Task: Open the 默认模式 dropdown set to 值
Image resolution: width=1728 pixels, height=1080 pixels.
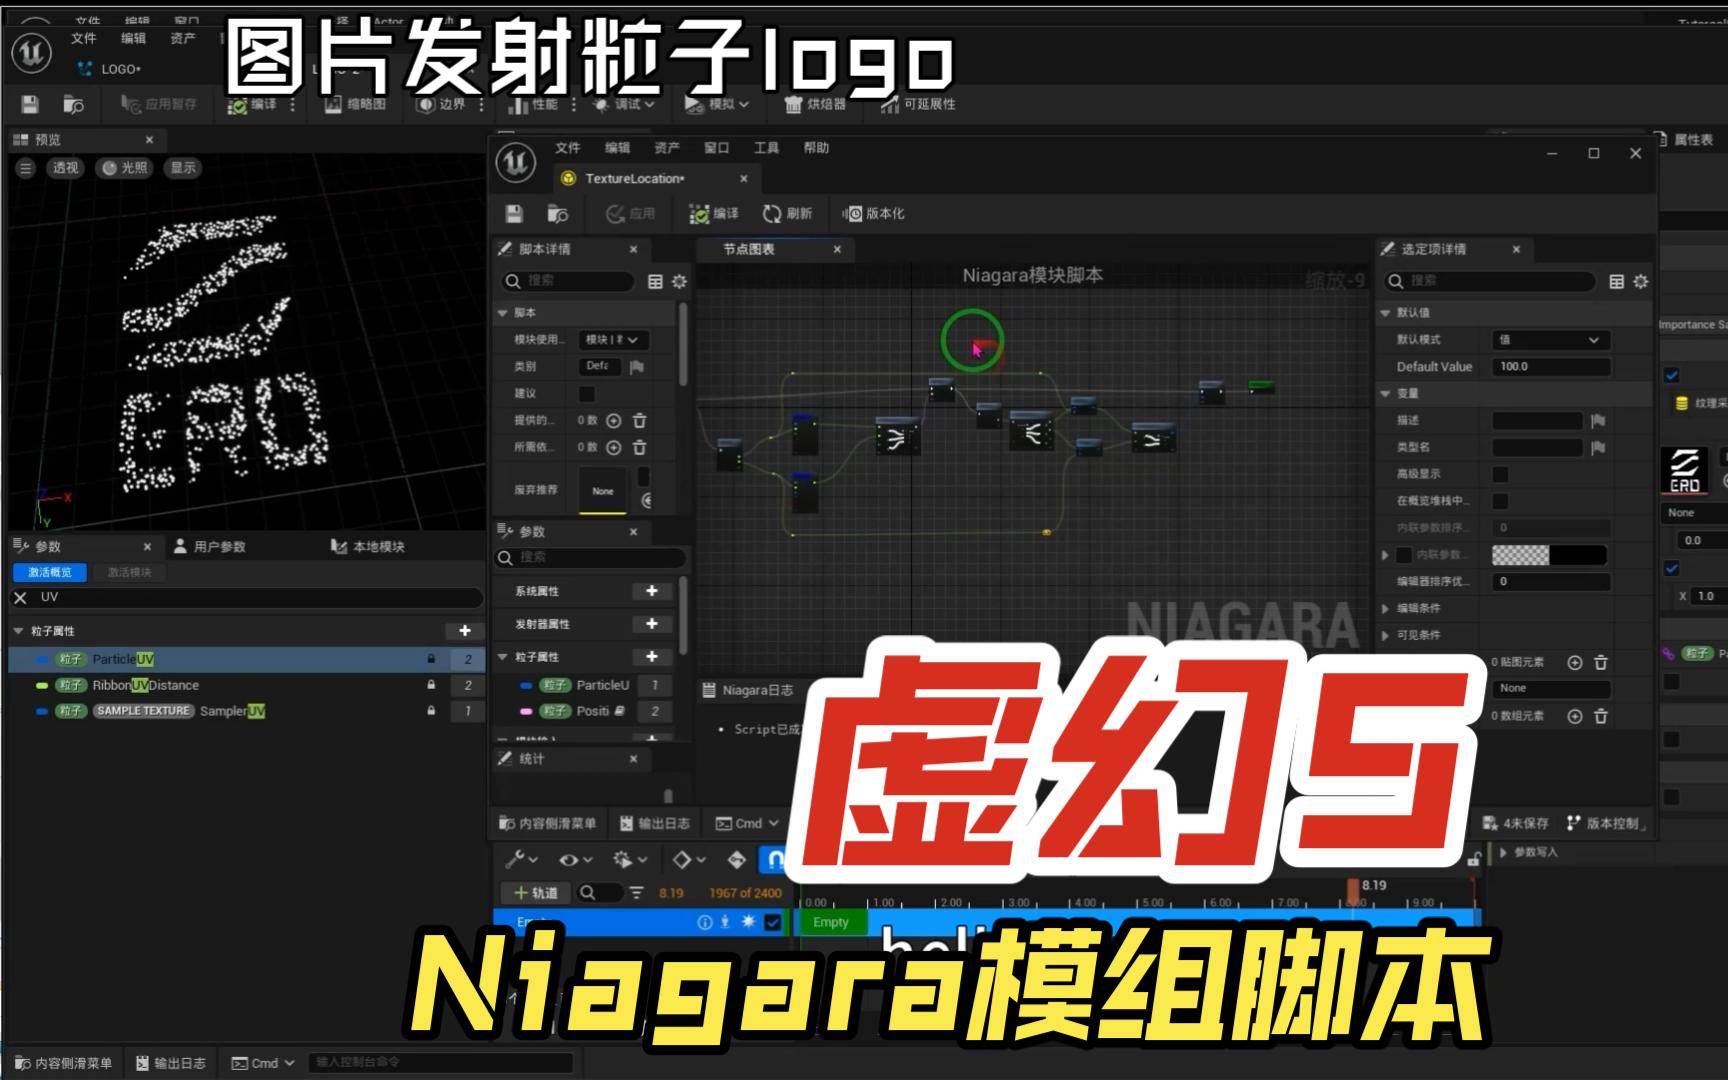Action: 1550,340
